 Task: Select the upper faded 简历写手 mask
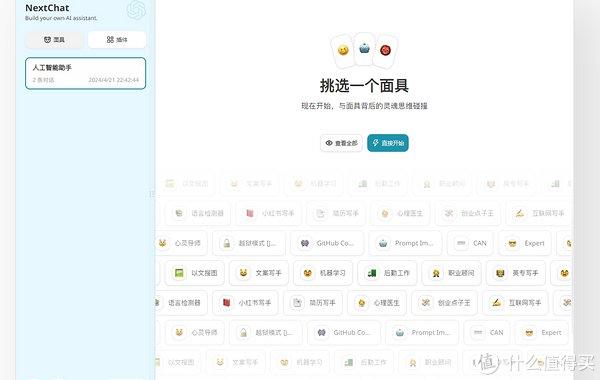[336, 213]
